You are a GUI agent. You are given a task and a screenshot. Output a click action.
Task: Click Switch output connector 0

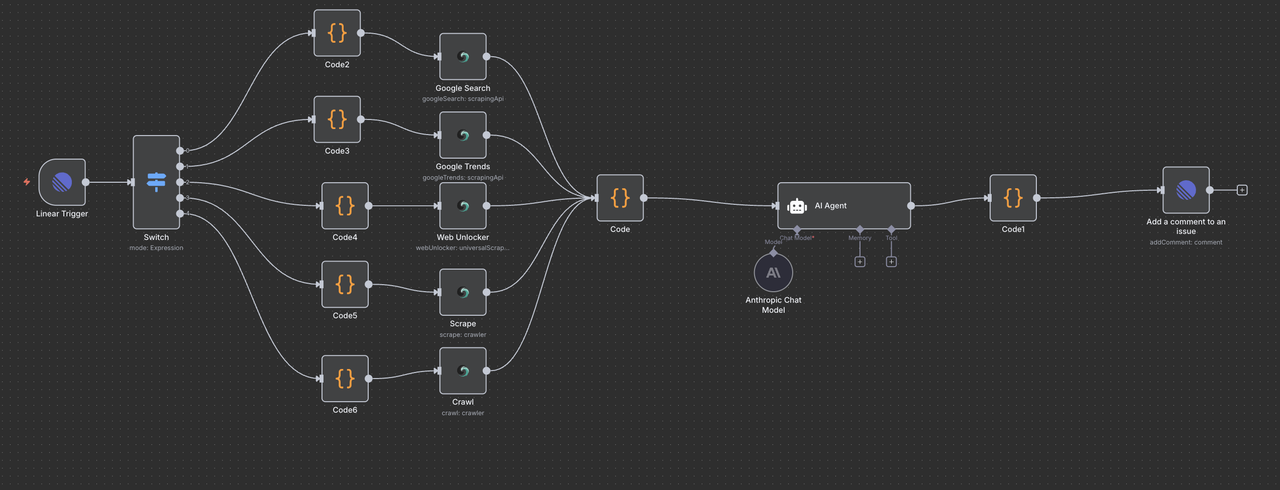click(180, 151)
